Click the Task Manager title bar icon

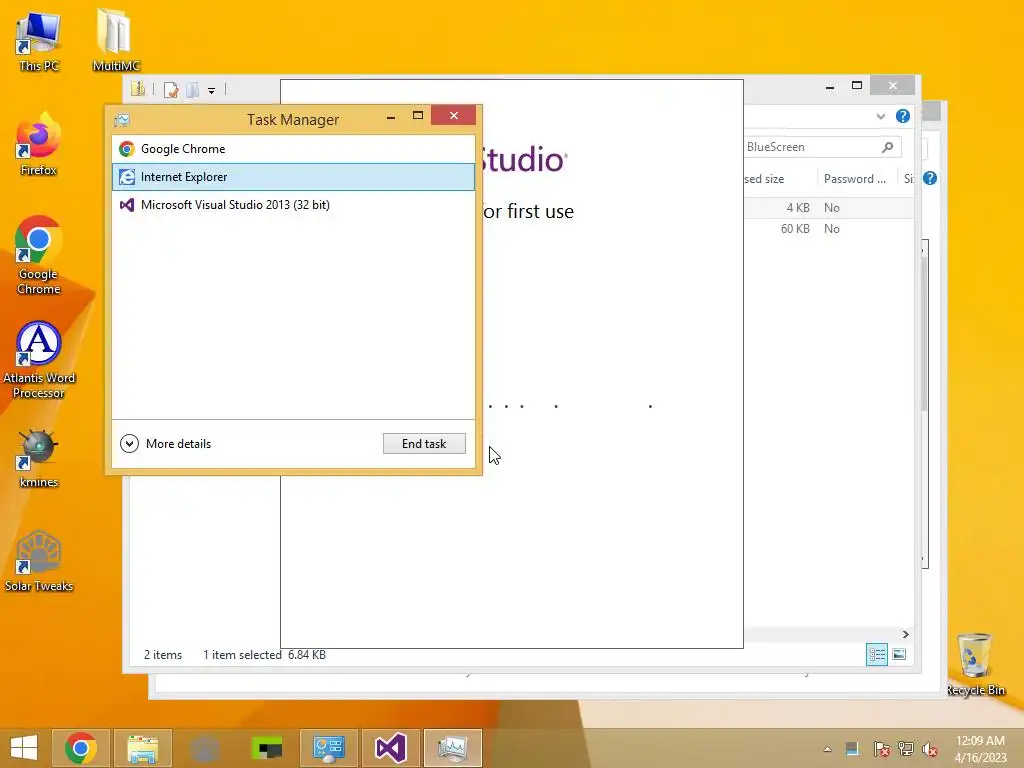click(x=122, y=120)
